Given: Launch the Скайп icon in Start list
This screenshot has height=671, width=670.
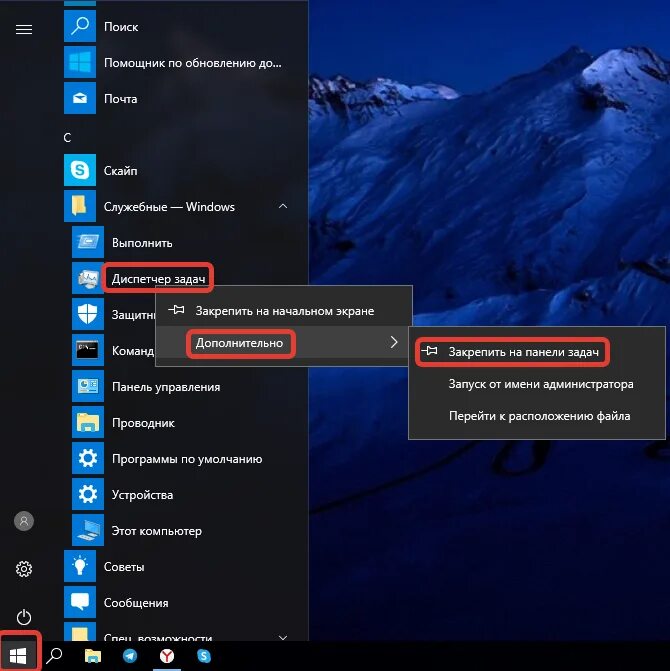Looking at the screenshot, I should 80,170.
